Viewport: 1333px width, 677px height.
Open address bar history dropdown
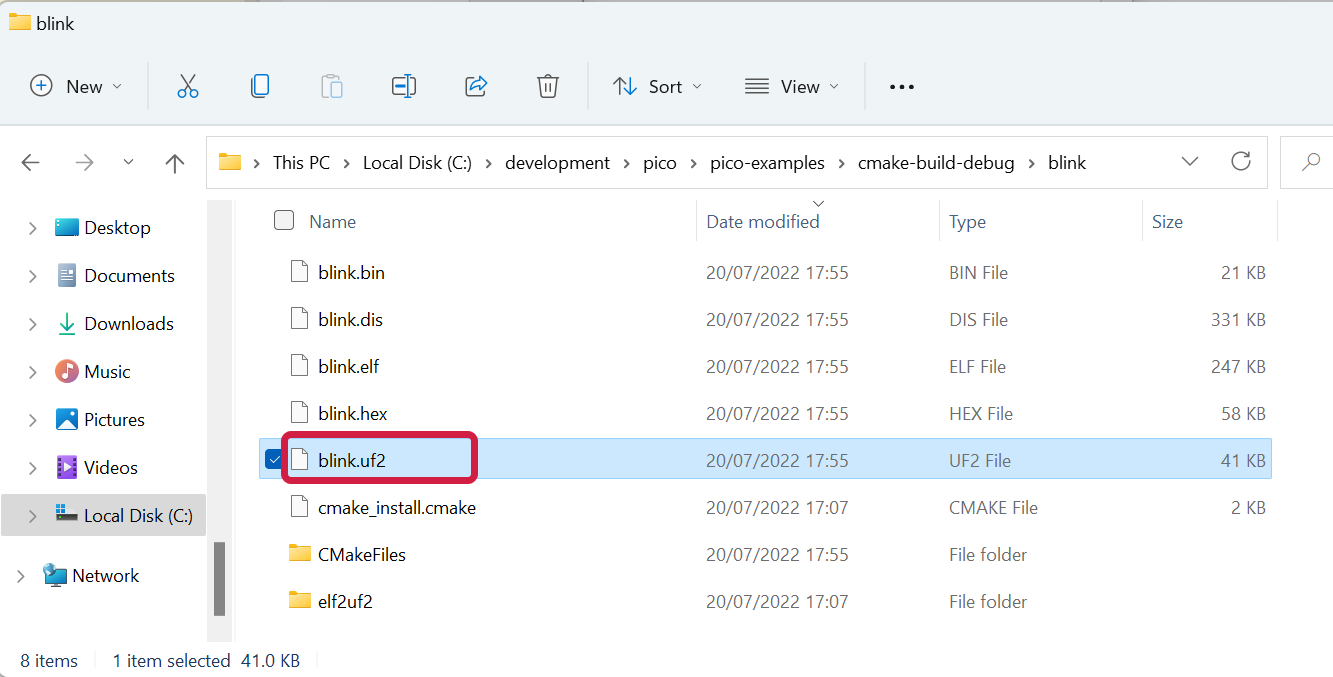1190,162
